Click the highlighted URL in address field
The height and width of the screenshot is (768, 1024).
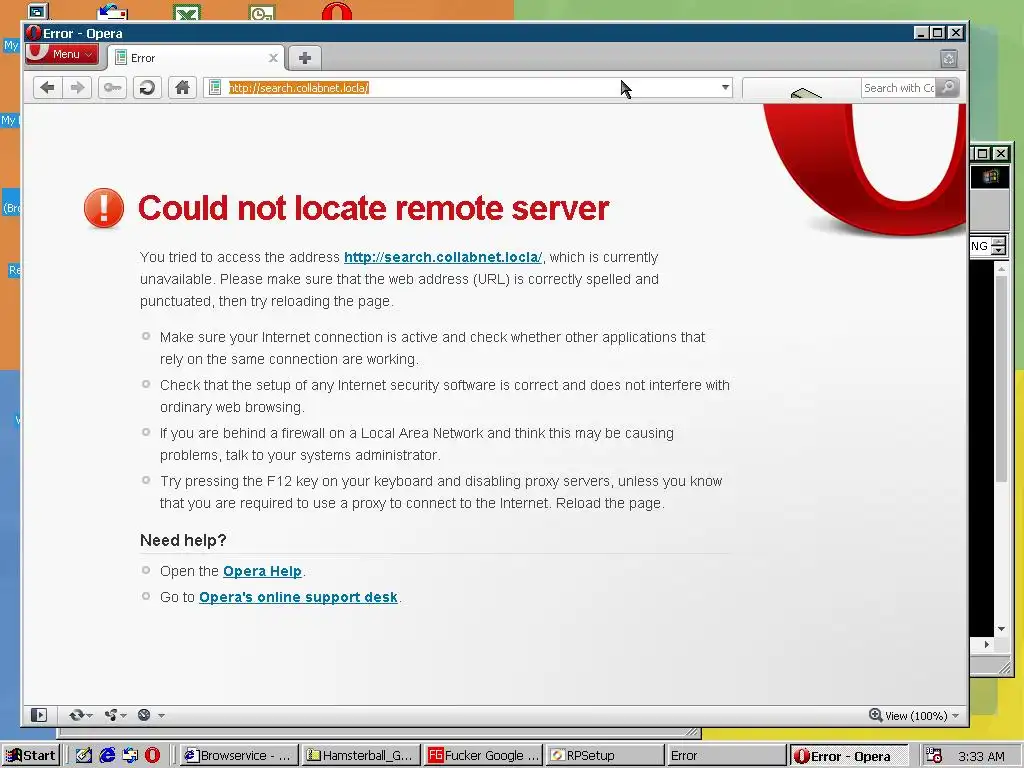click(x=298, y=88)
